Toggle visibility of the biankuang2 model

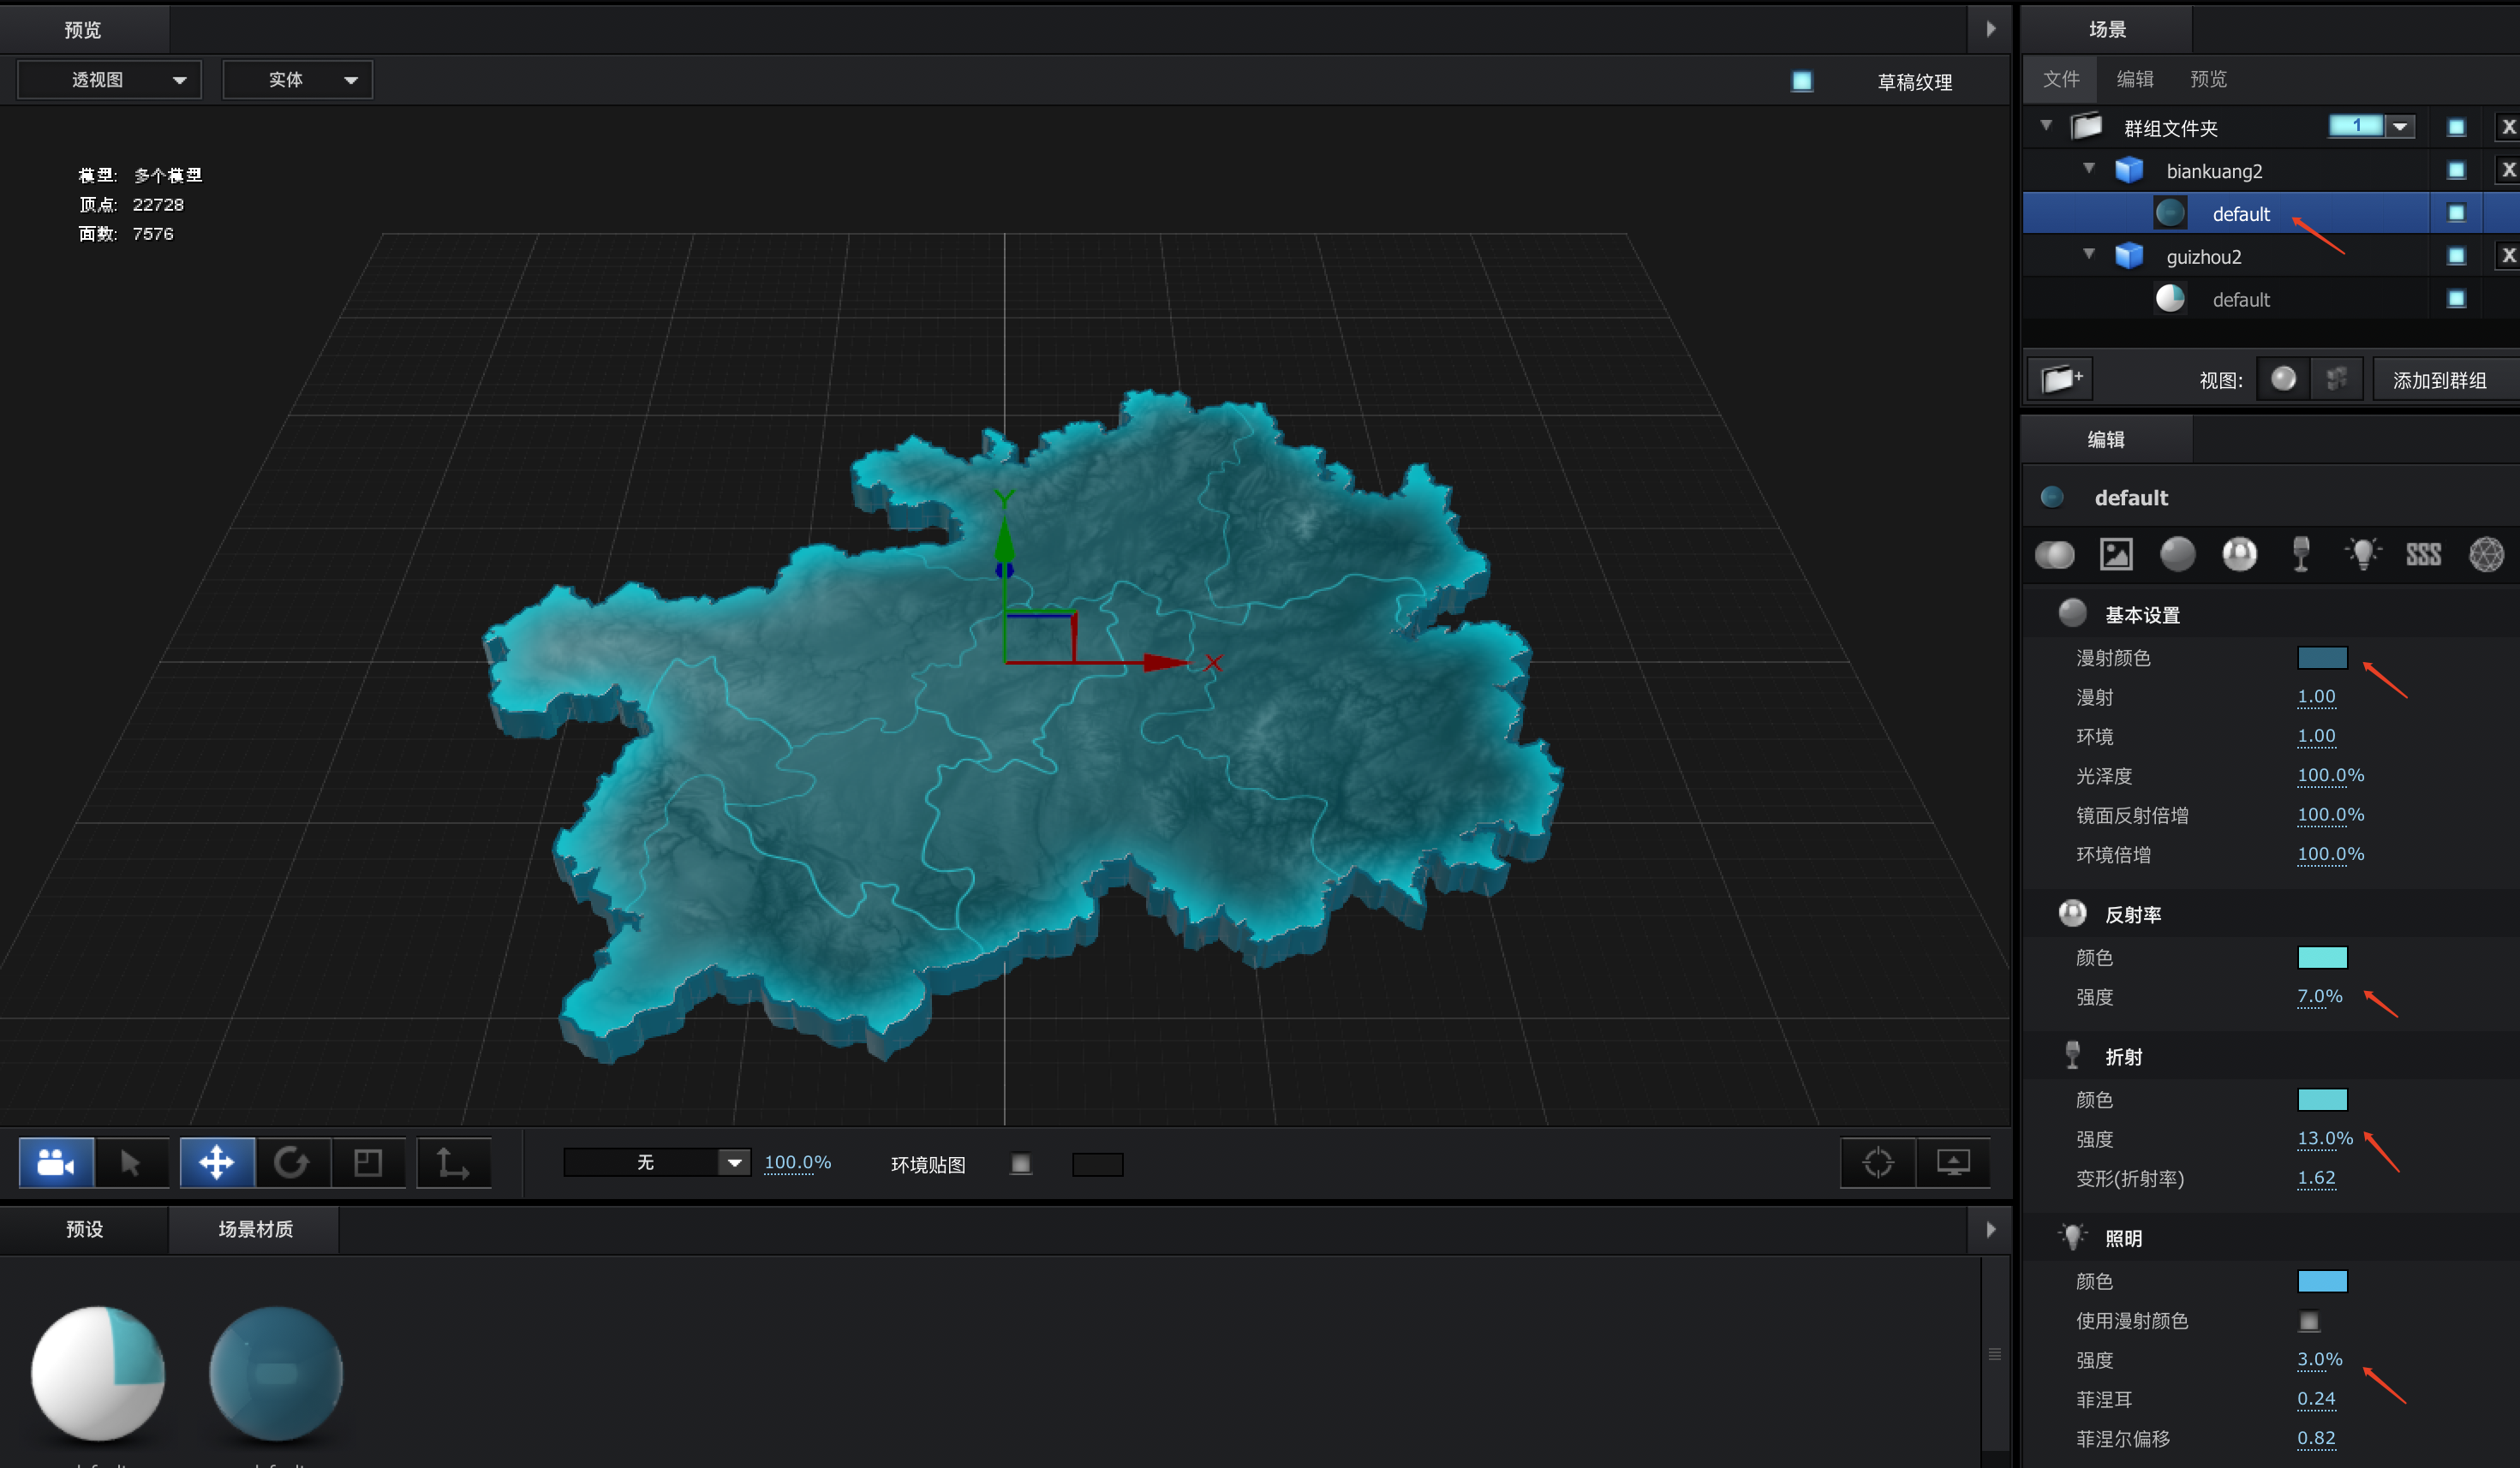[2456, 171]
